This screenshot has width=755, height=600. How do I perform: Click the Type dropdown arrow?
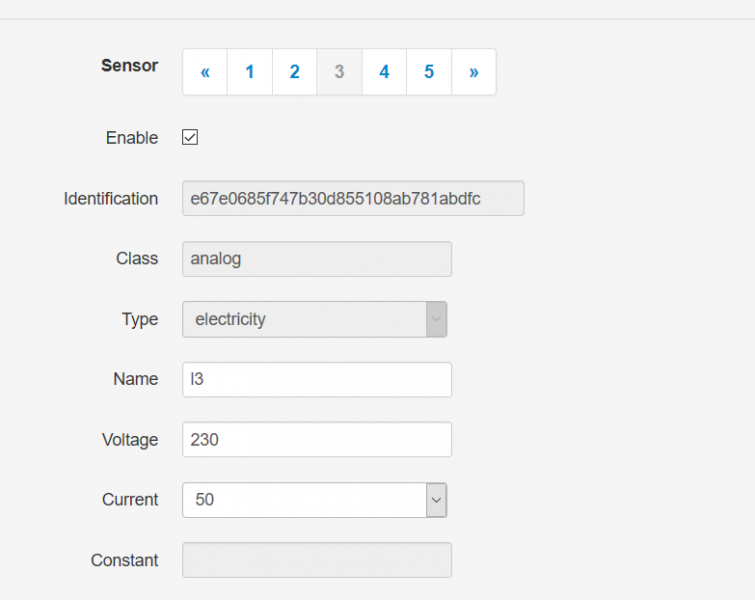pyautogui.click(x=436, y=320)
